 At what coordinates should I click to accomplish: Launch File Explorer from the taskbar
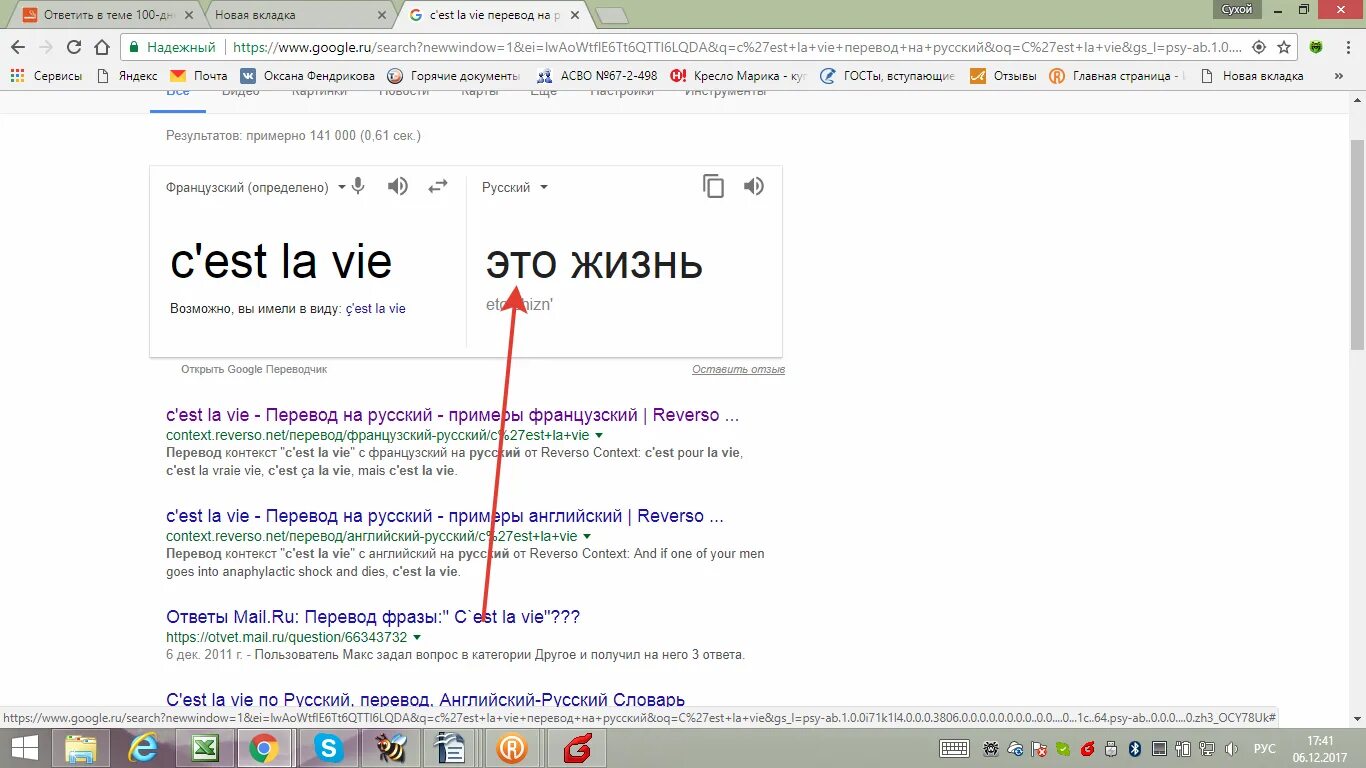coord(82,748)
